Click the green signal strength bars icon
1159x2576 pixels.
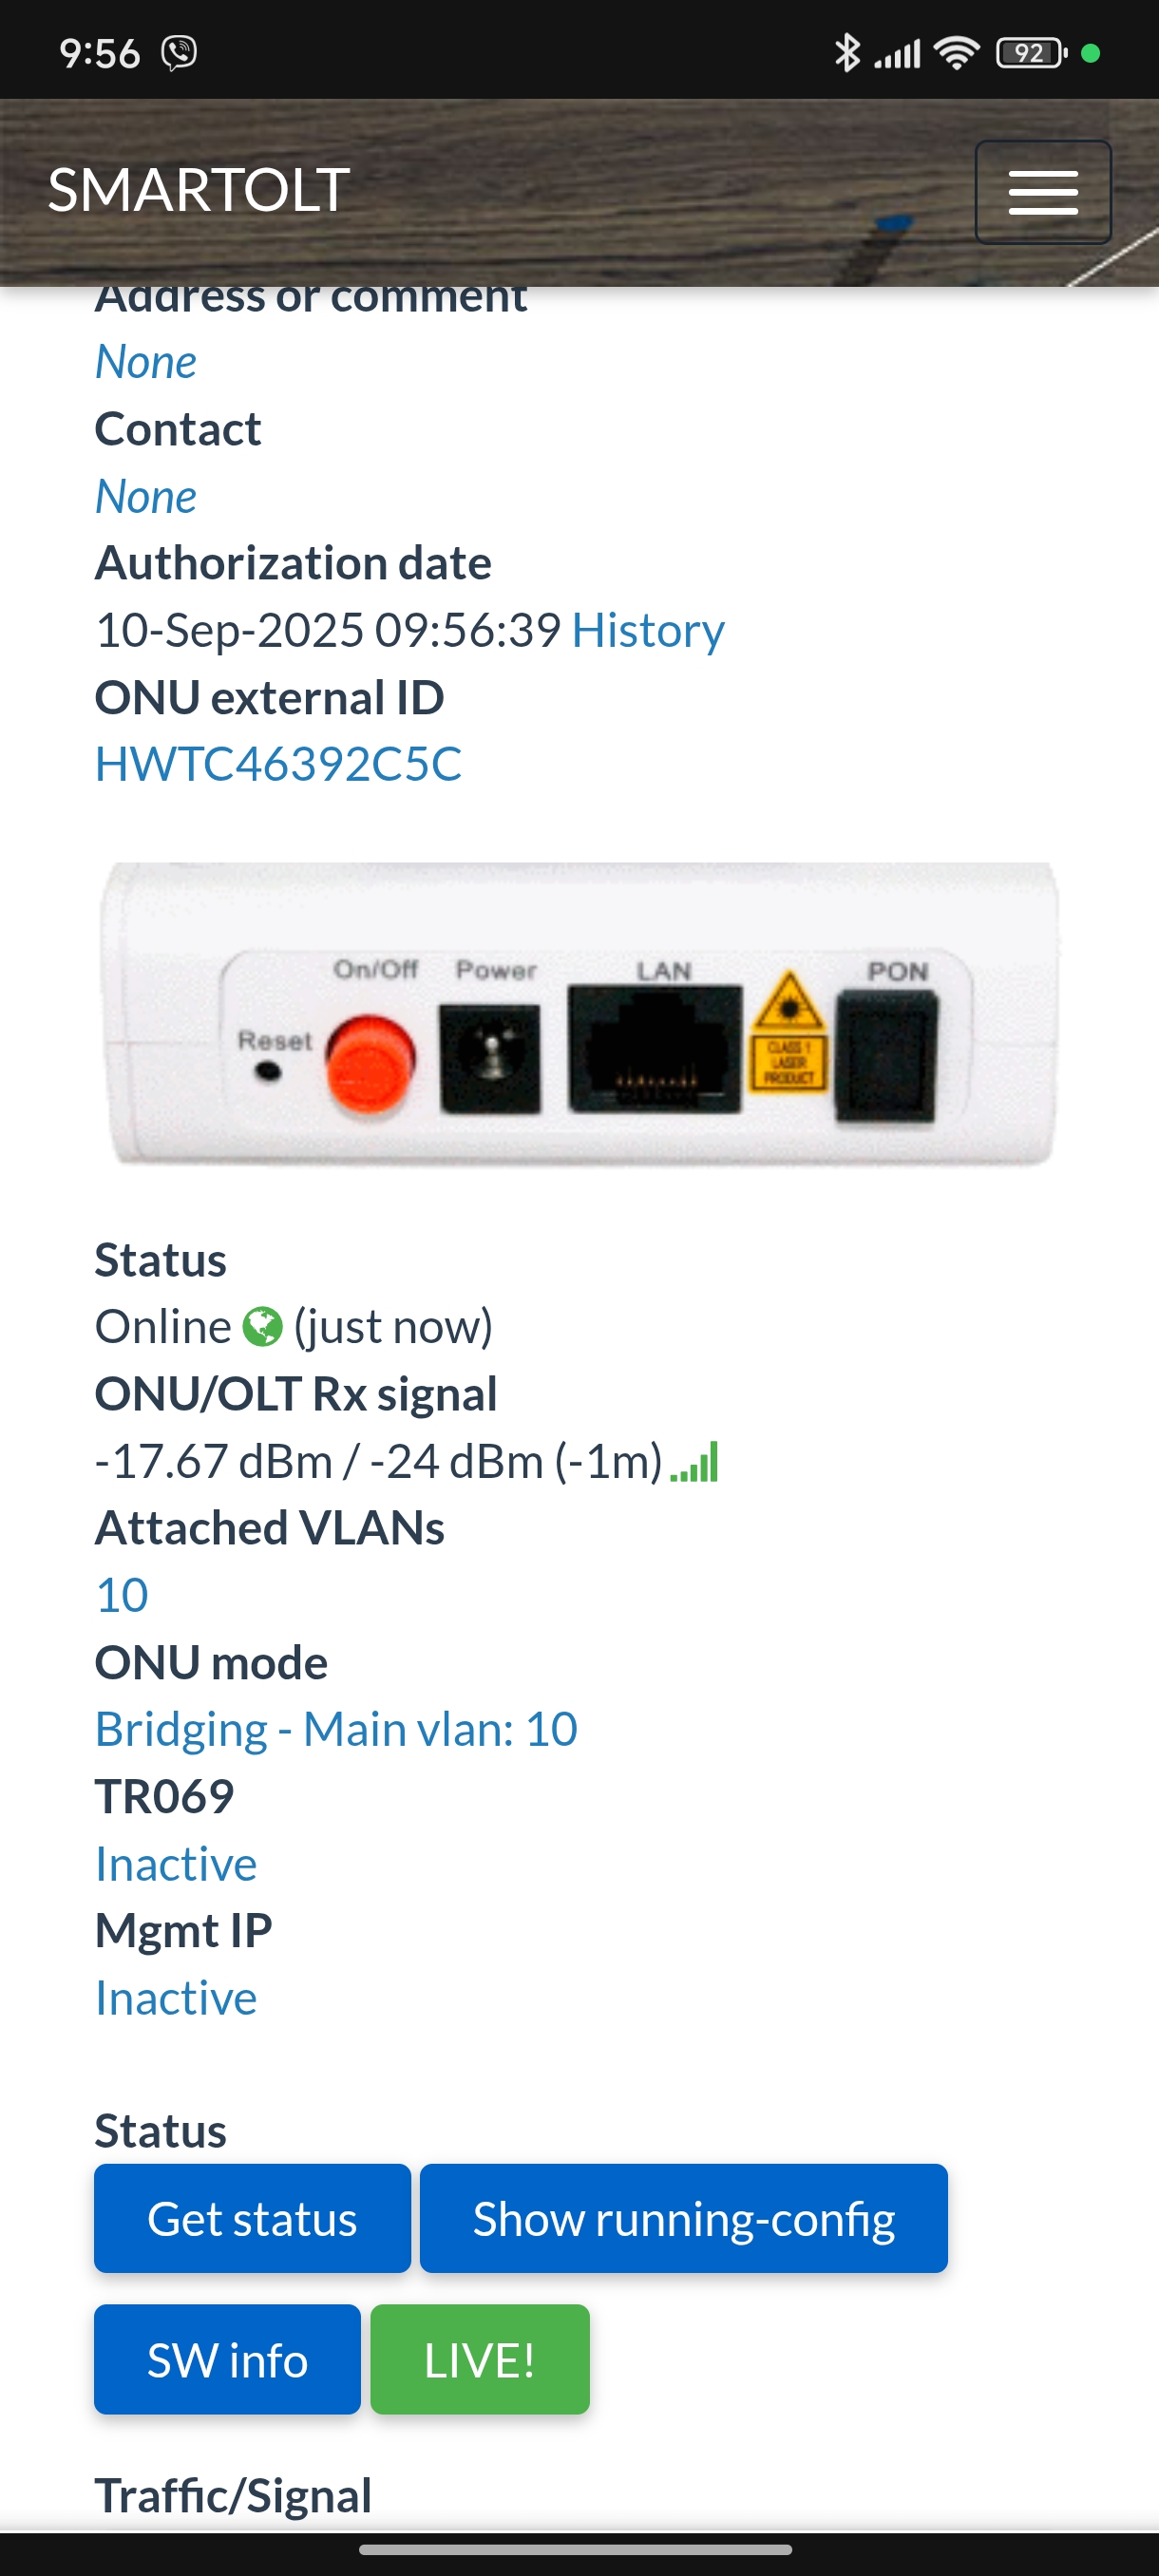694,1462
